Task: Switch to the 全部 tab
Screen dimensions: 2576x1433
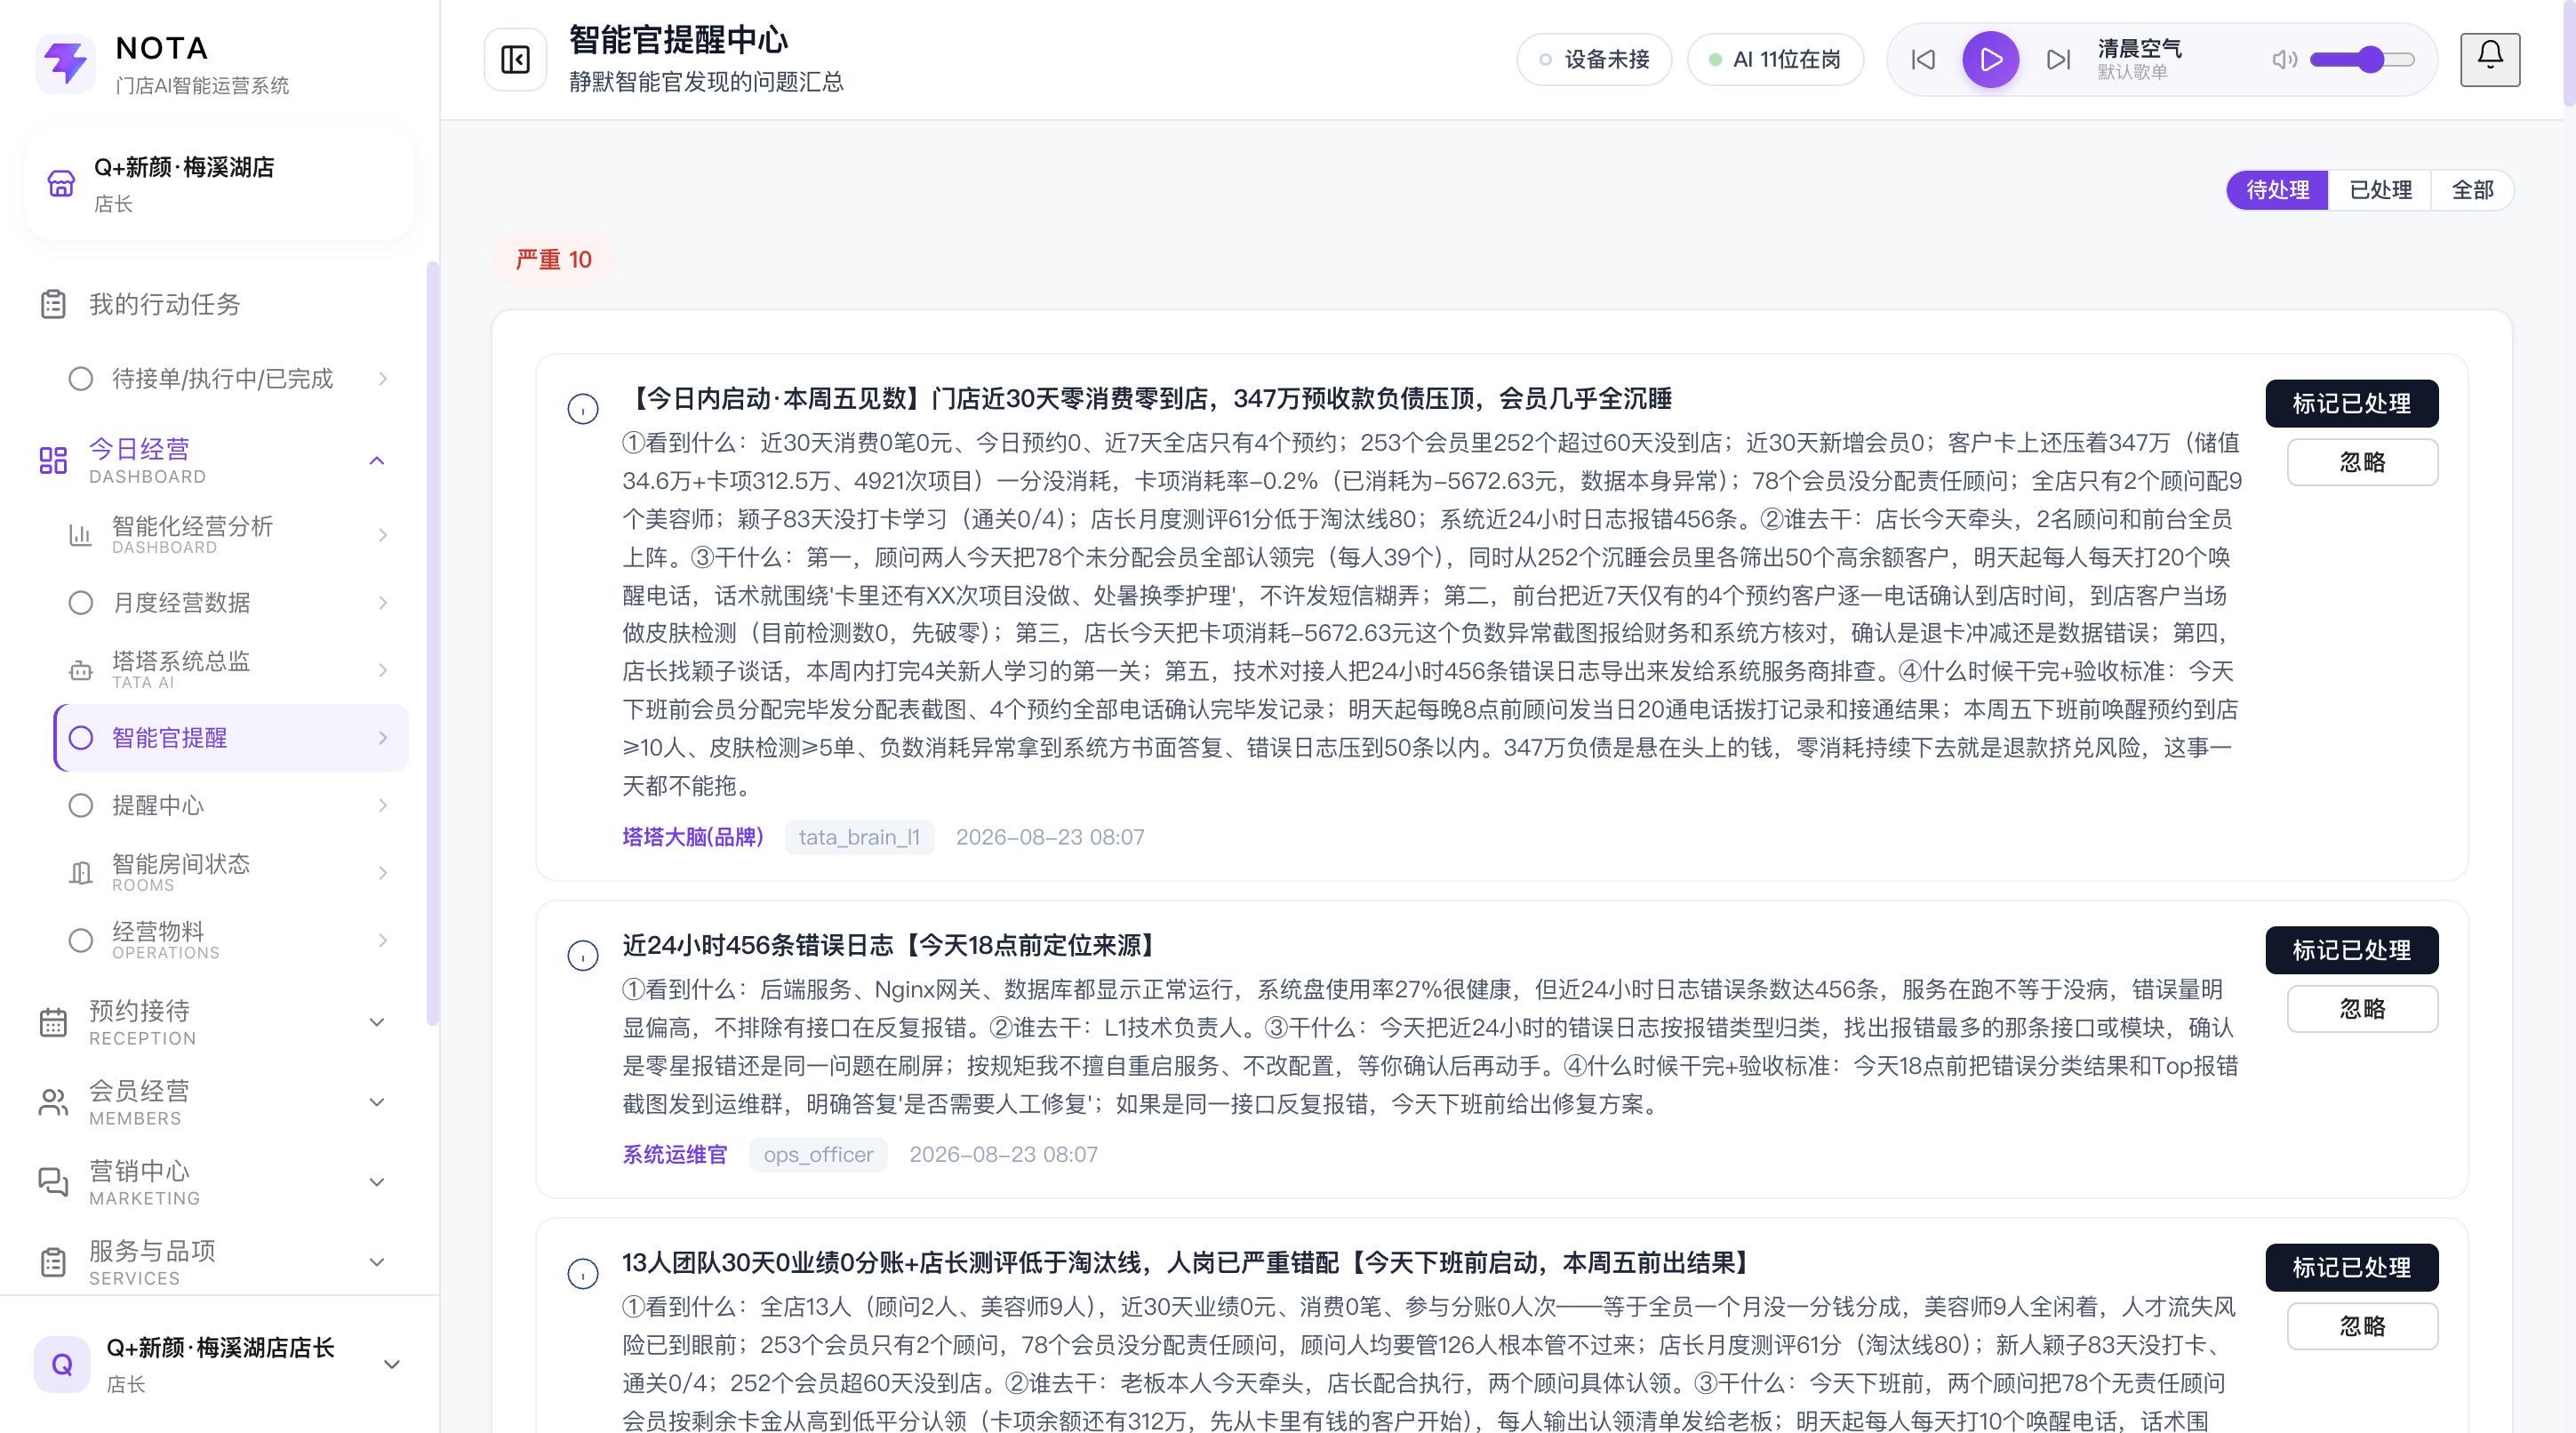Action: click(x=2472, y=190)
